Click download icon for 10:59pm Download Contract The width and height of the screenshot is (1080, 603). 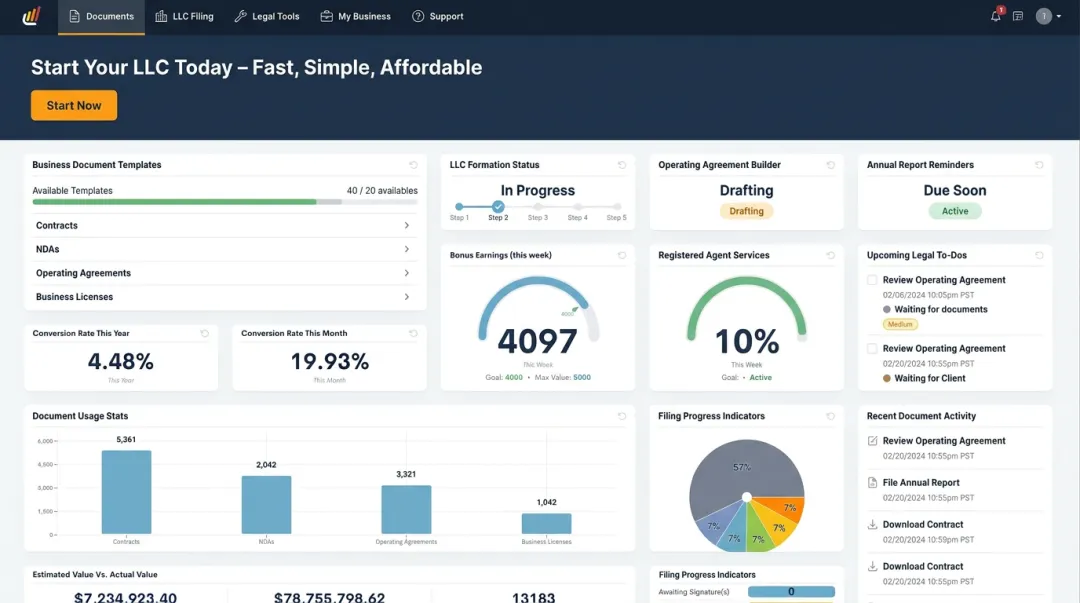873,524
